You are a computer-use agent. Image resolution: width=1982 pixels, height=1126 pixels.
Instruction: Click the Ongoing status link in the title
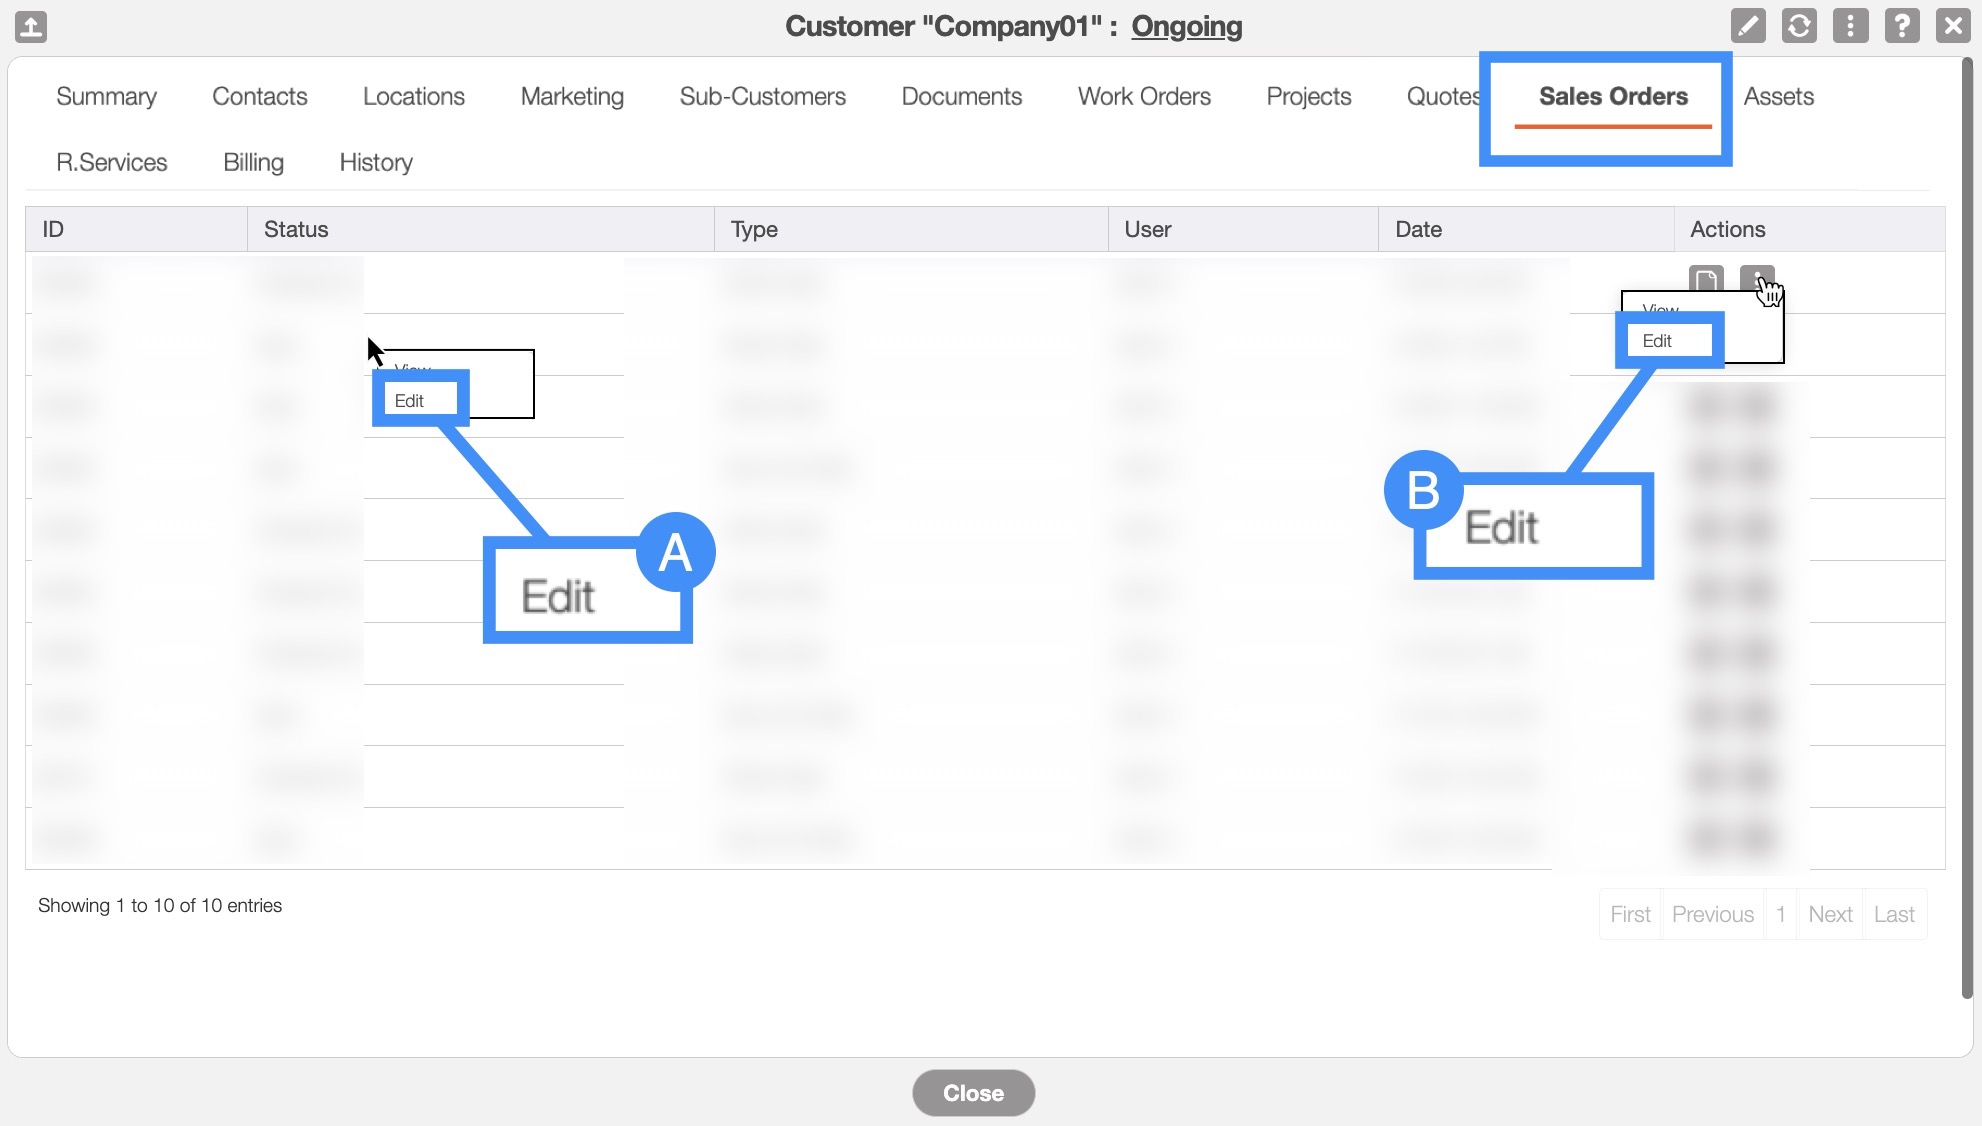1186,26
